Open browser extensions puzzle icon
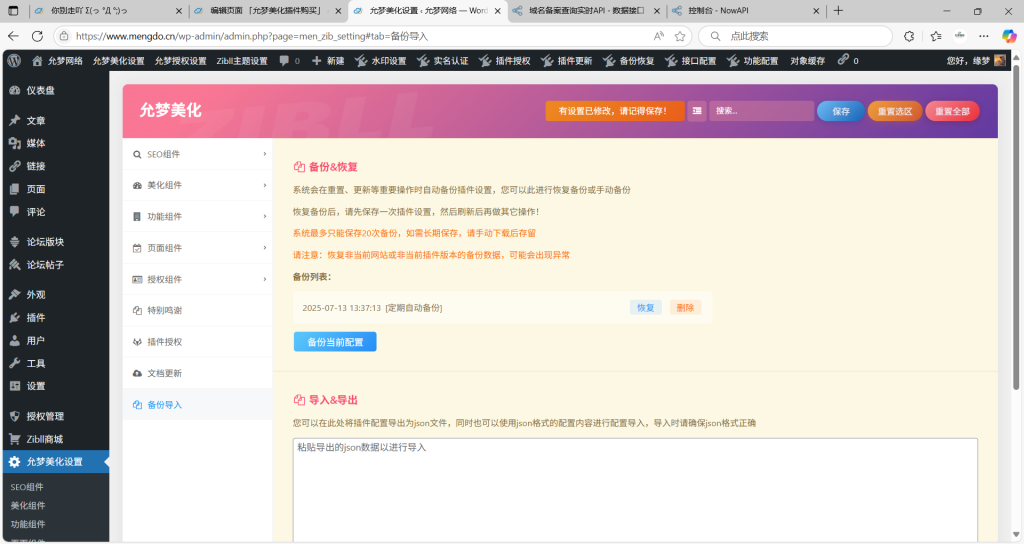Viewport: 1024px width, 544px height. pos(908,36)
